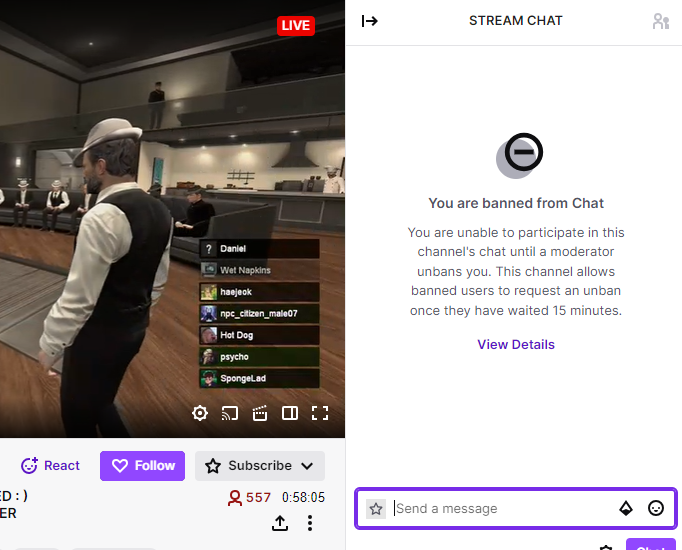Viewport: 682px width, 550px height.
Task: Click the red LIVE badge
Action: pos(296,26)
